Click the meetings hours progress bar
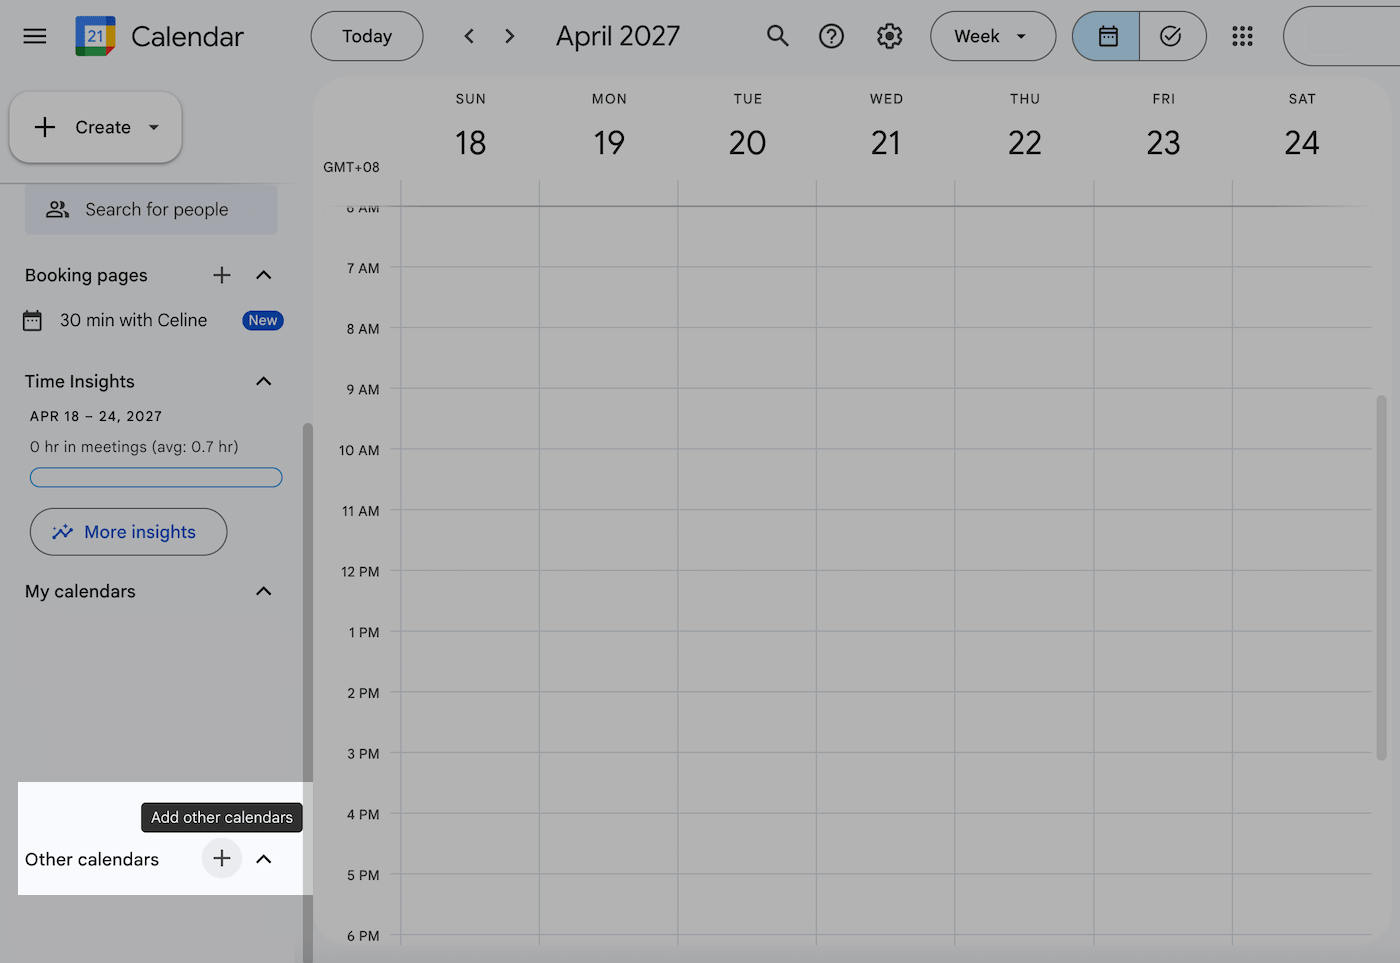Image resolution: width=1400 pixels, height=963 pixels. pos(156,477)
